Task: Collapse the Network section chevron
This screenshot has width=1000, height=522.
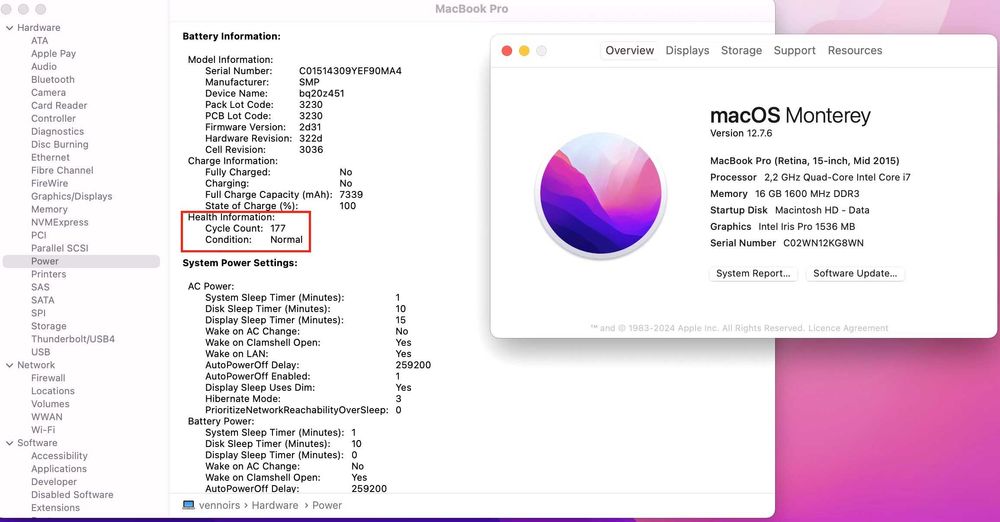Action: 10,366
